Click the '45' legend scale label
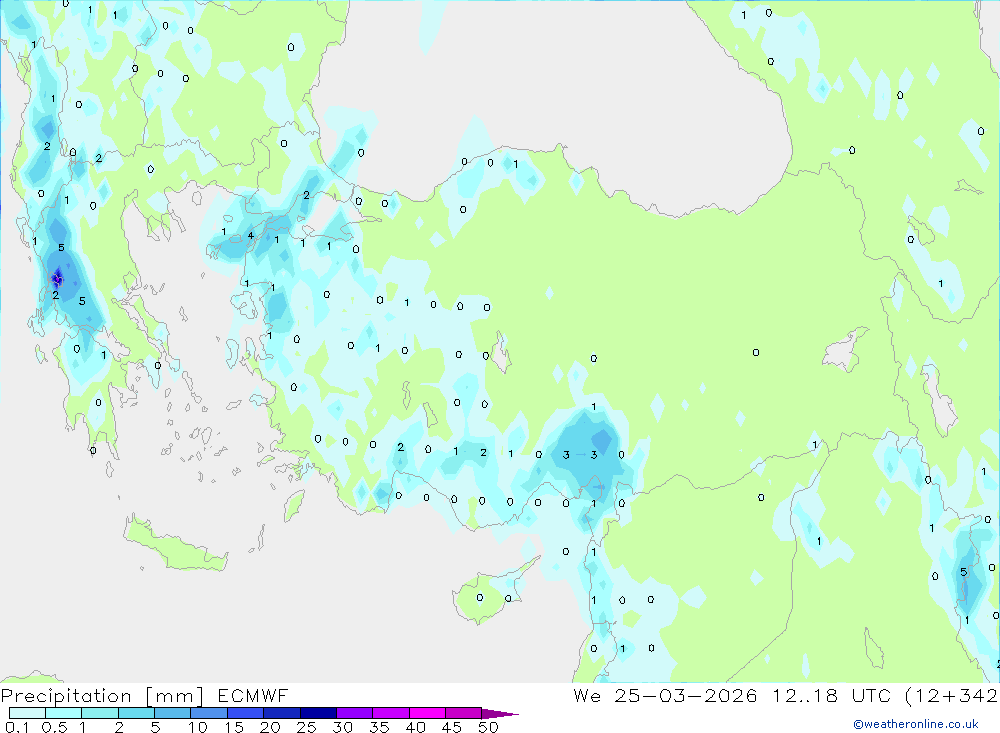This screenshot has height=733, width=1000. pyautogui.click(x=452, y=727)
